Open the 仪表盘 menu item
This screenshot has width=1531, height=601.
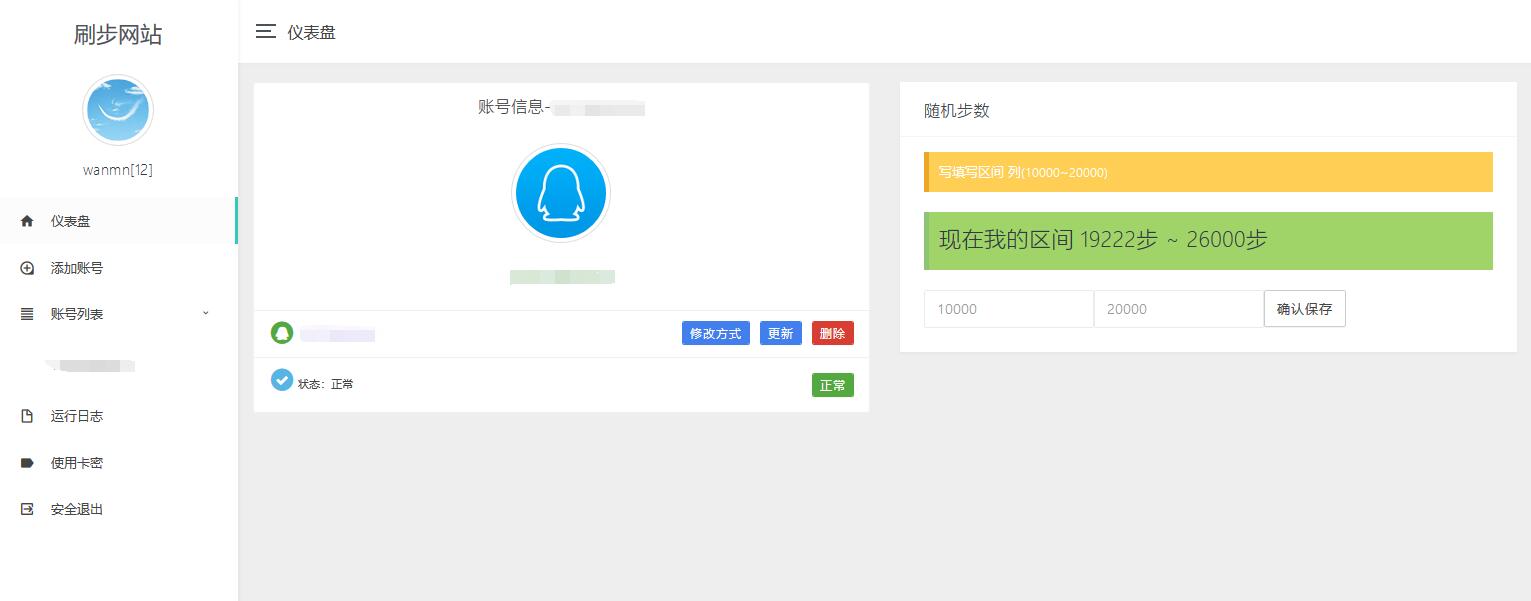coord(71,221)
